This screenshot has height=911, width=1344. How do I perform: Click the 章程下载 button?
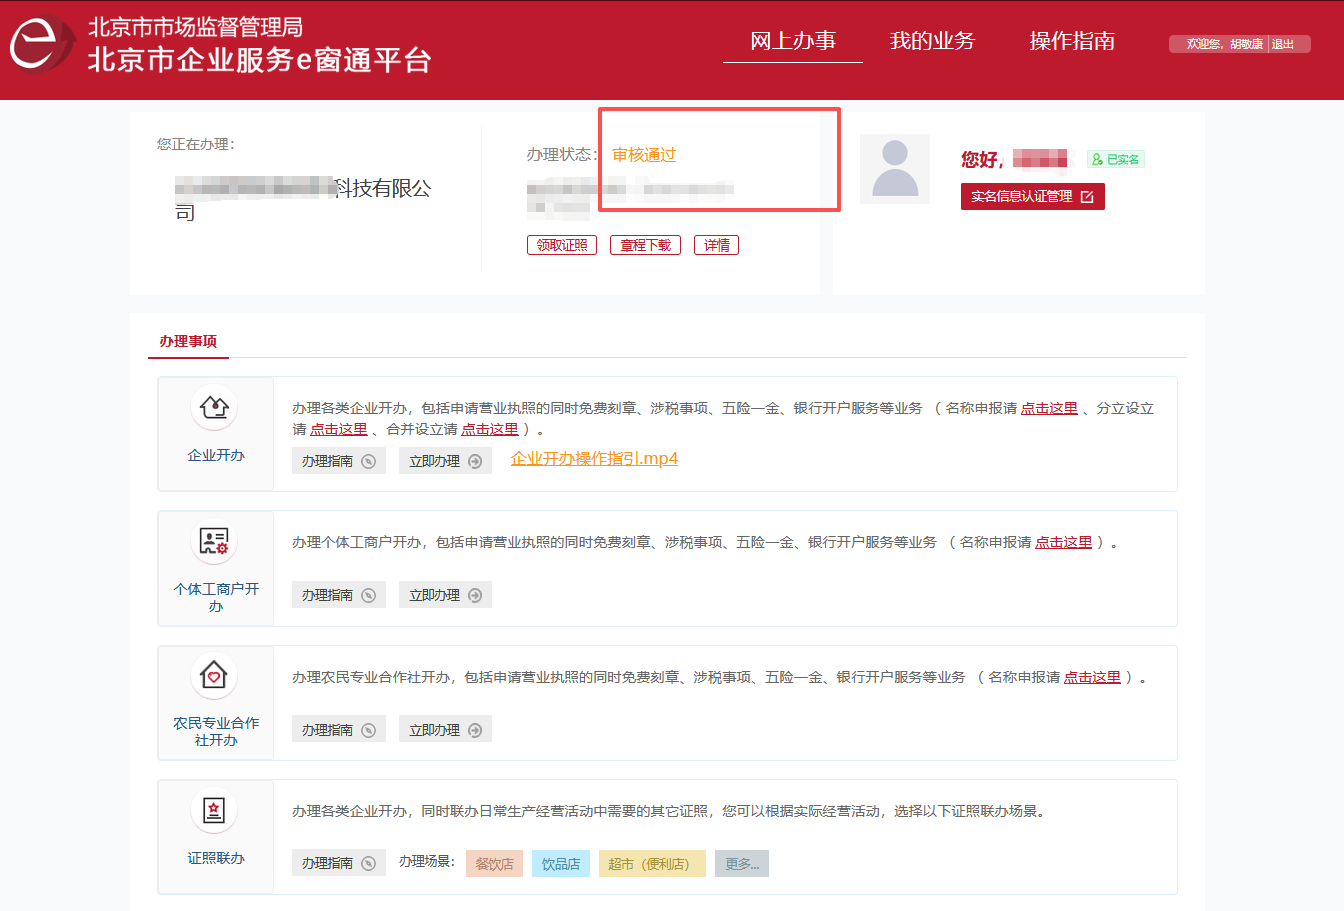645,245
